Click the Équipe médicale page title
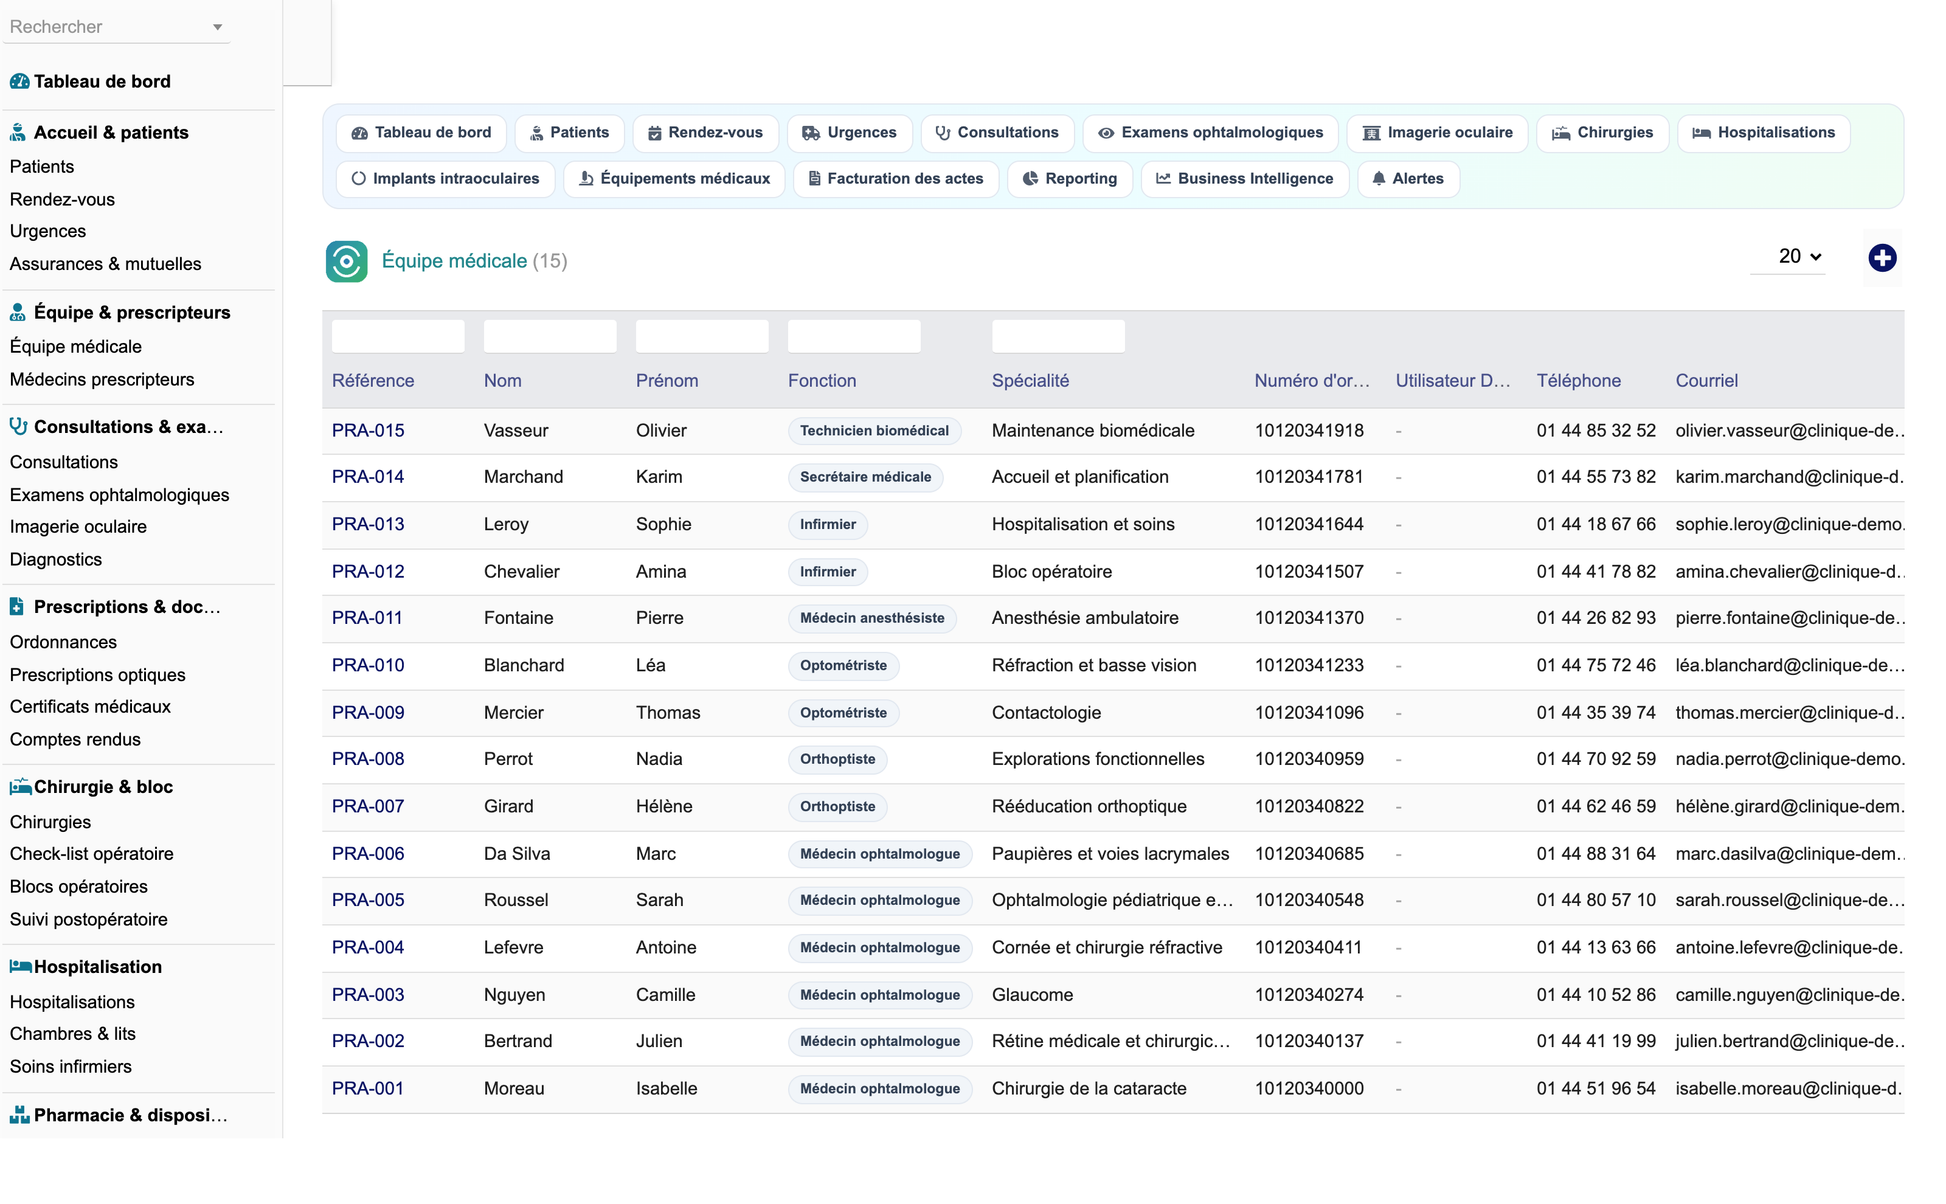 point(454,261)
